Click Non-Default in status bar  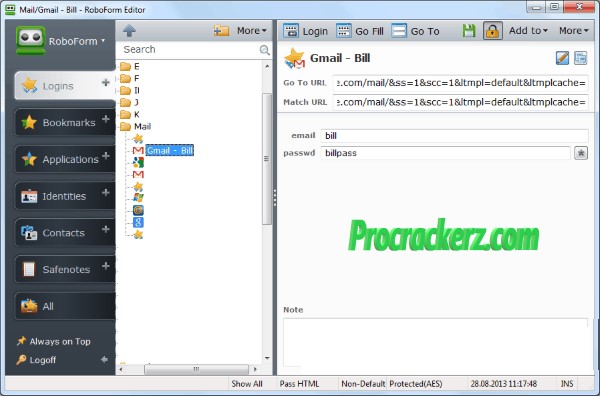point(363,384)
